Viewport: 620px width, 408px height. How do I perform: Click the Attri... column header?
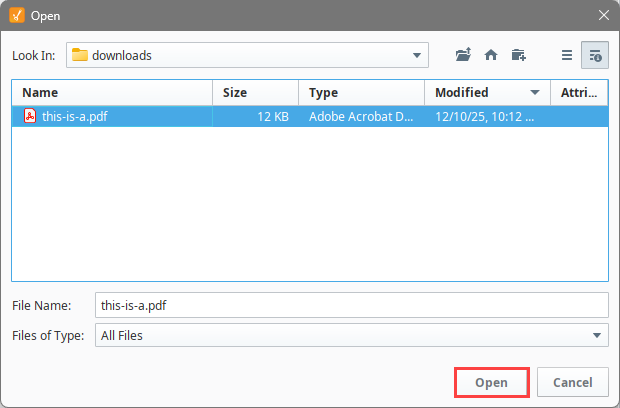[x=578, y=93]
